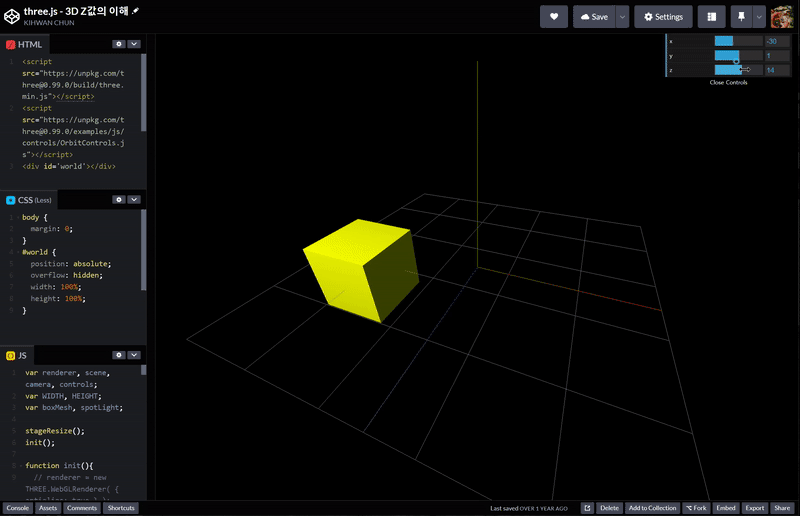Open Share menu
The image size is (800, 516).
782,508
